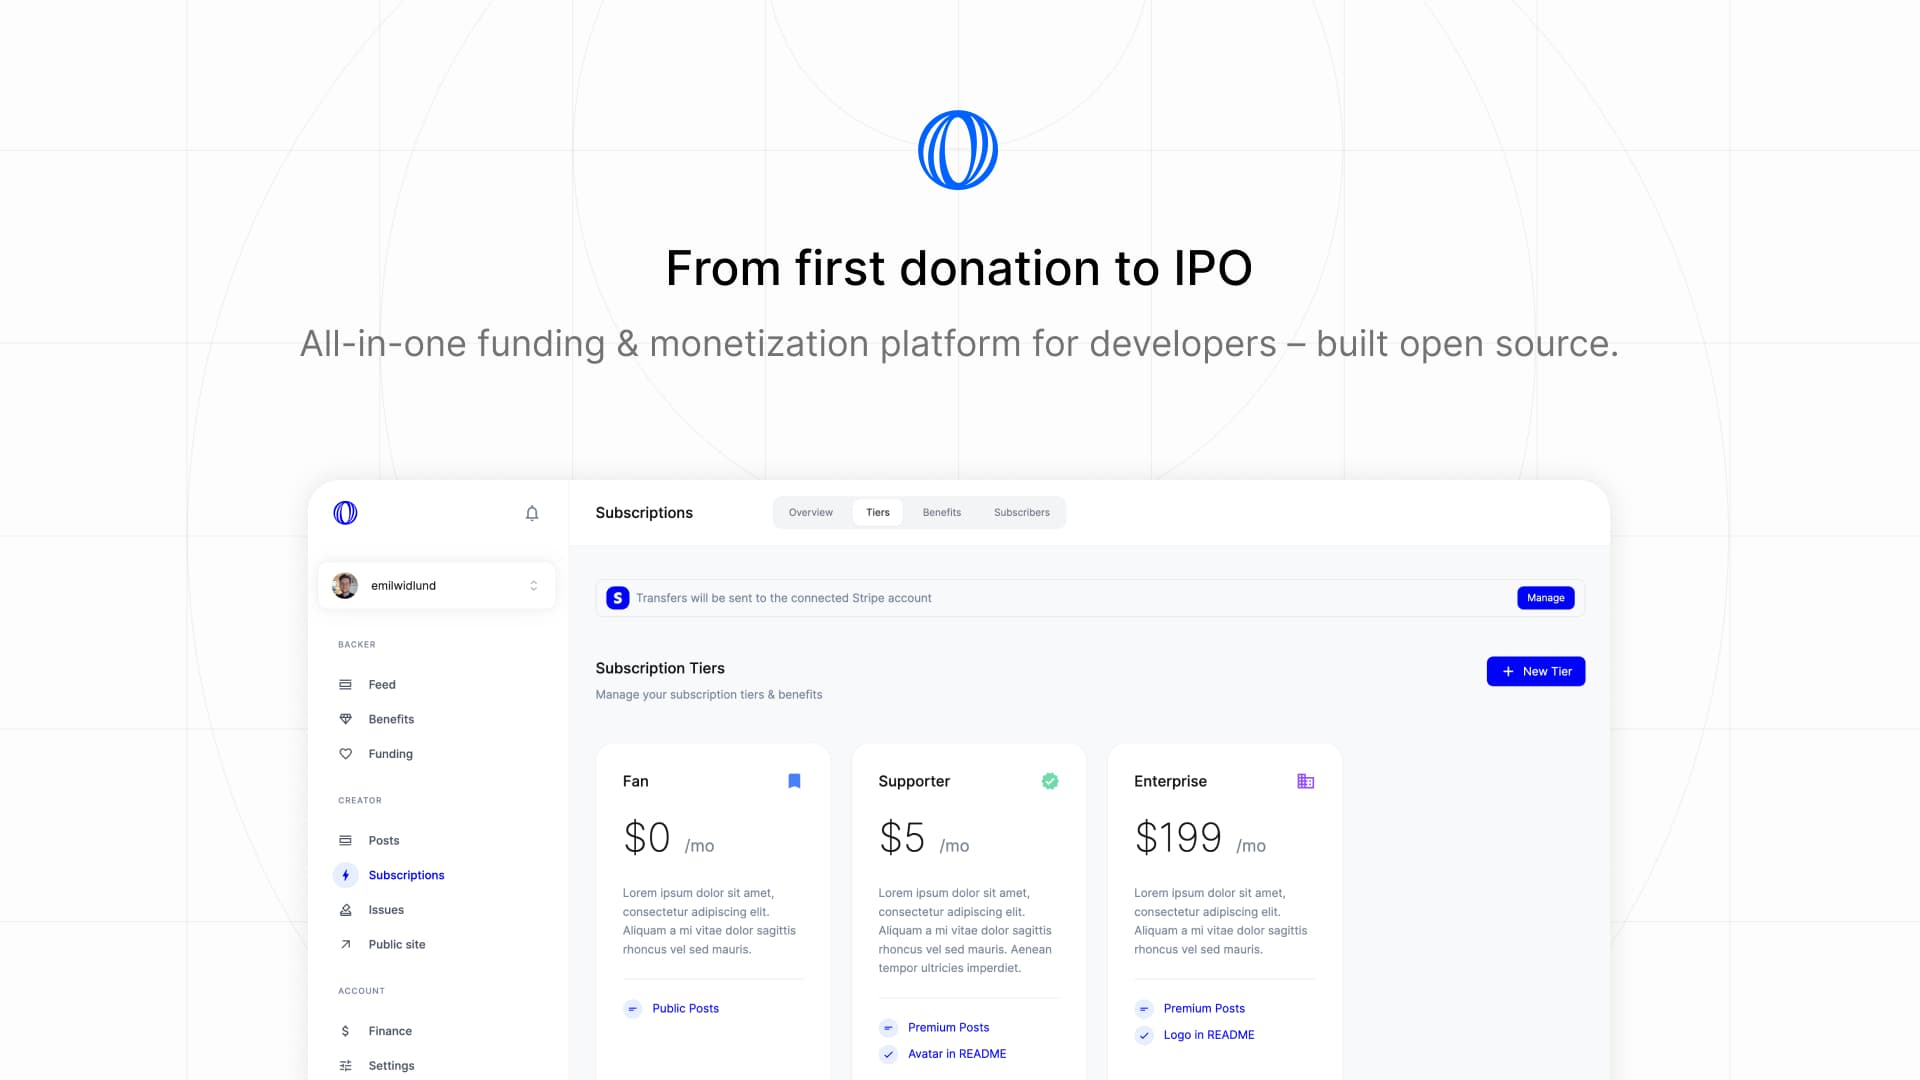Click 'Transfers will be sent' Stripe notice text
The height and width of the screenshot is (1080, 1920).
pos(783,598)
